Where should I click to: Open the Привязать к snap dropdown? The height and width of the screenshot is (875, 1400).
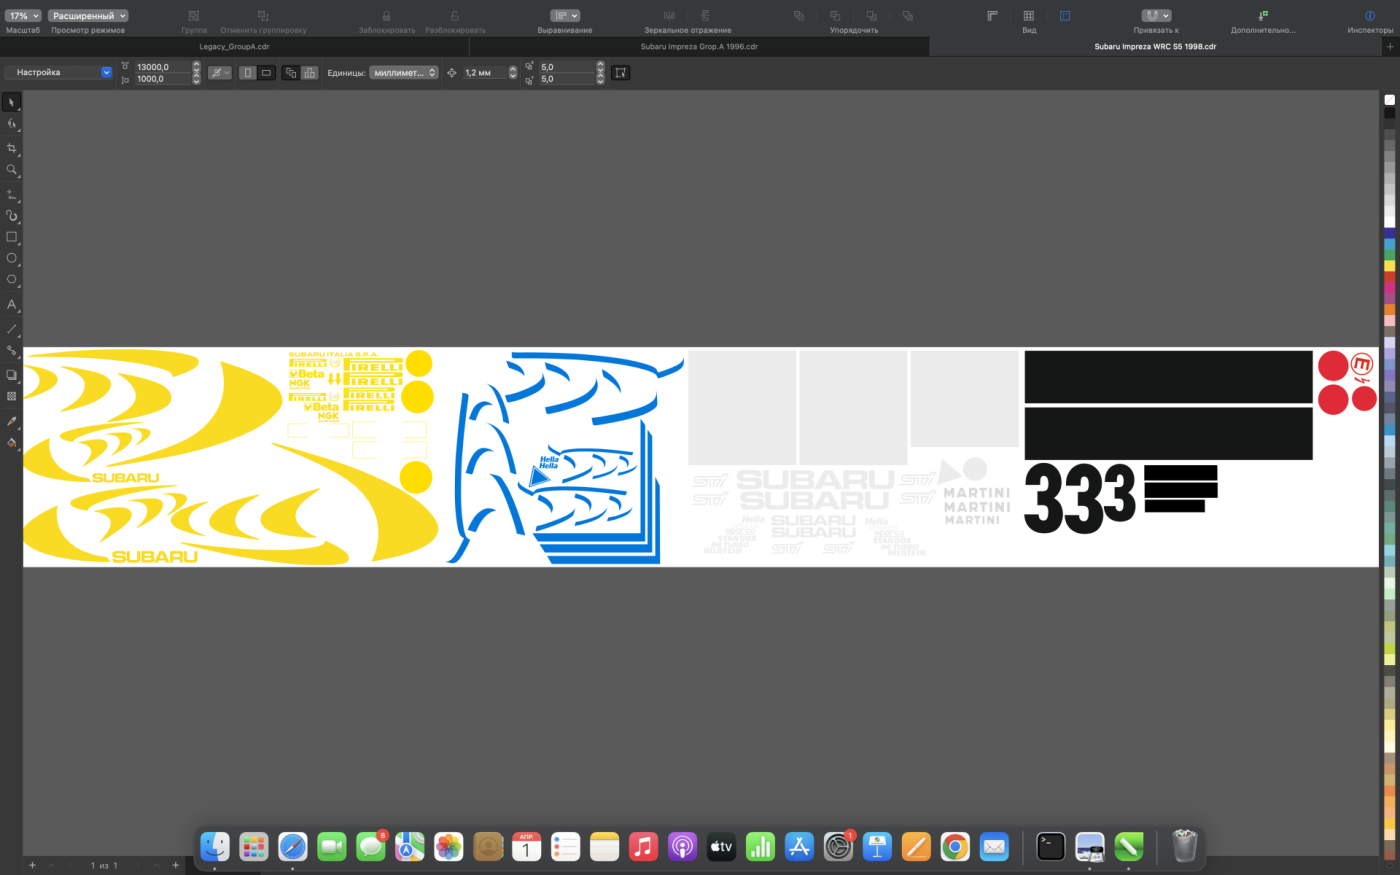(1156, 16)
